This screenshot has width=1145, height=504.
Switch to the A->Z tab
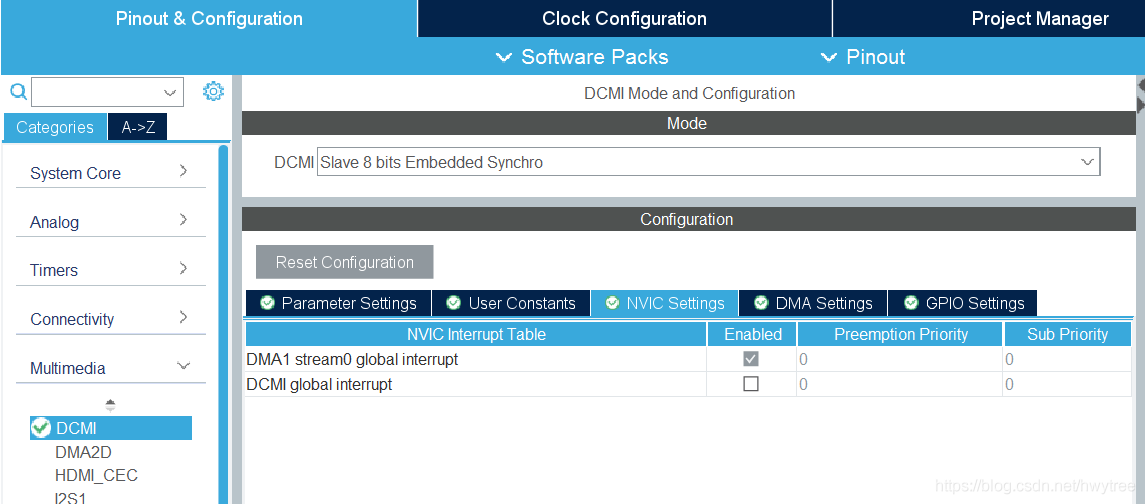tap(137, 127)
